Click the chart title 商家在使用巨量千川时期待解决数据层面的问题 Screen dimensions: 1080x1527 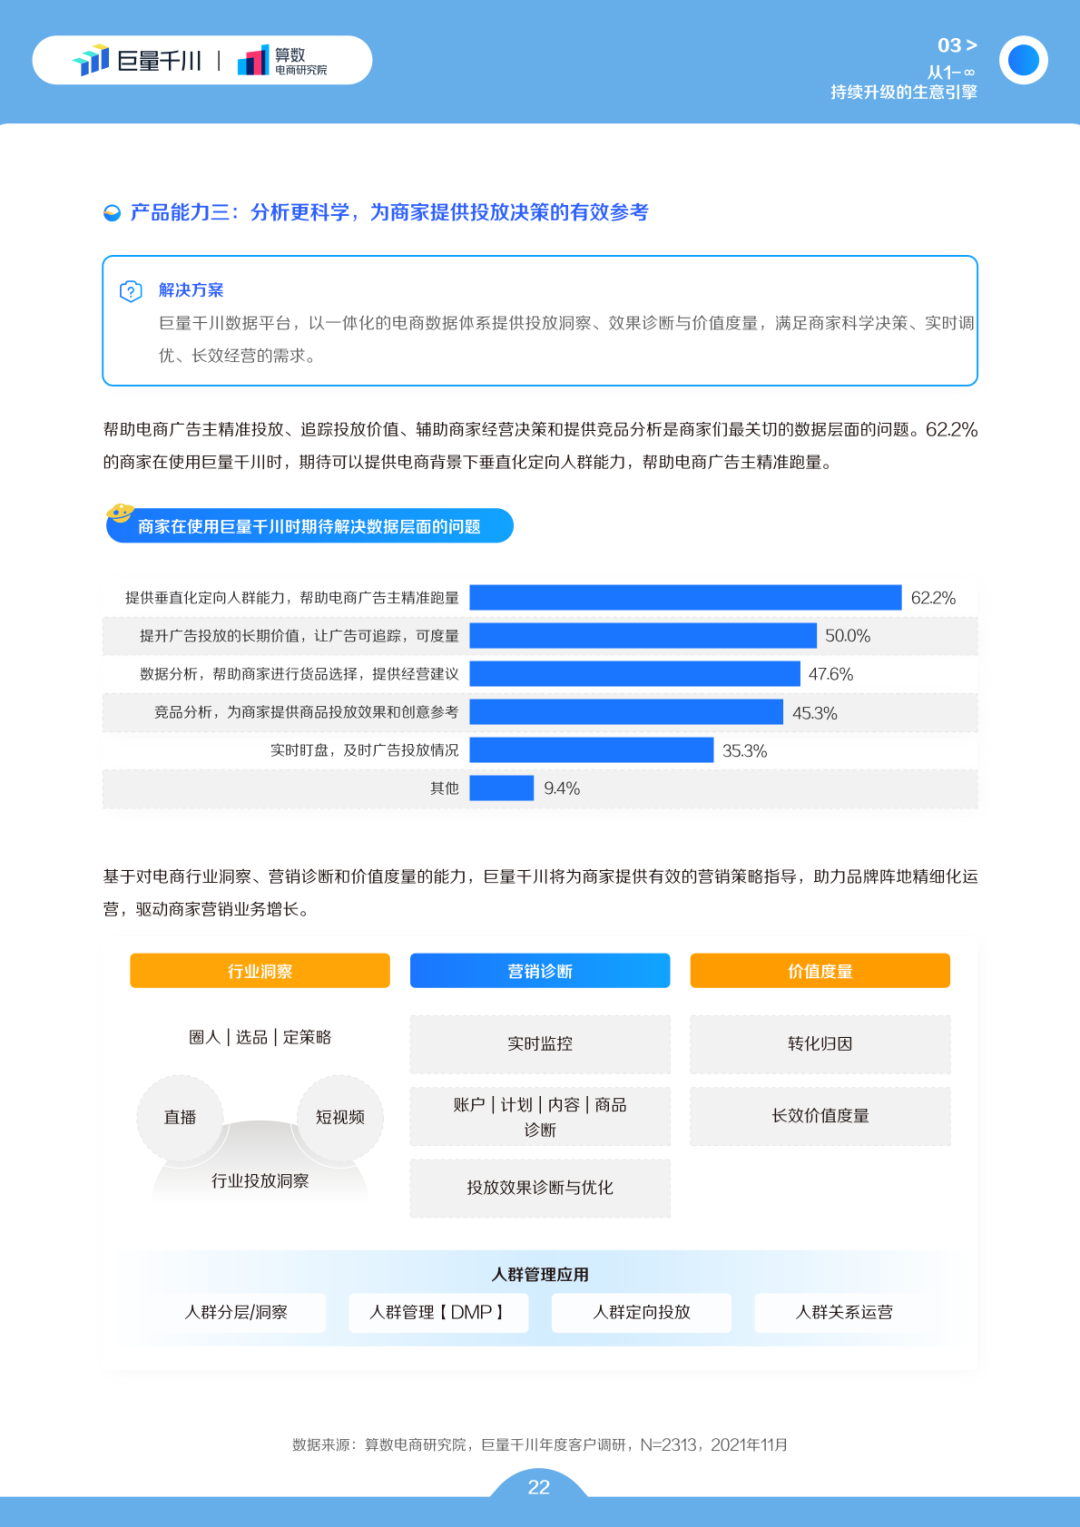point(309,527)
